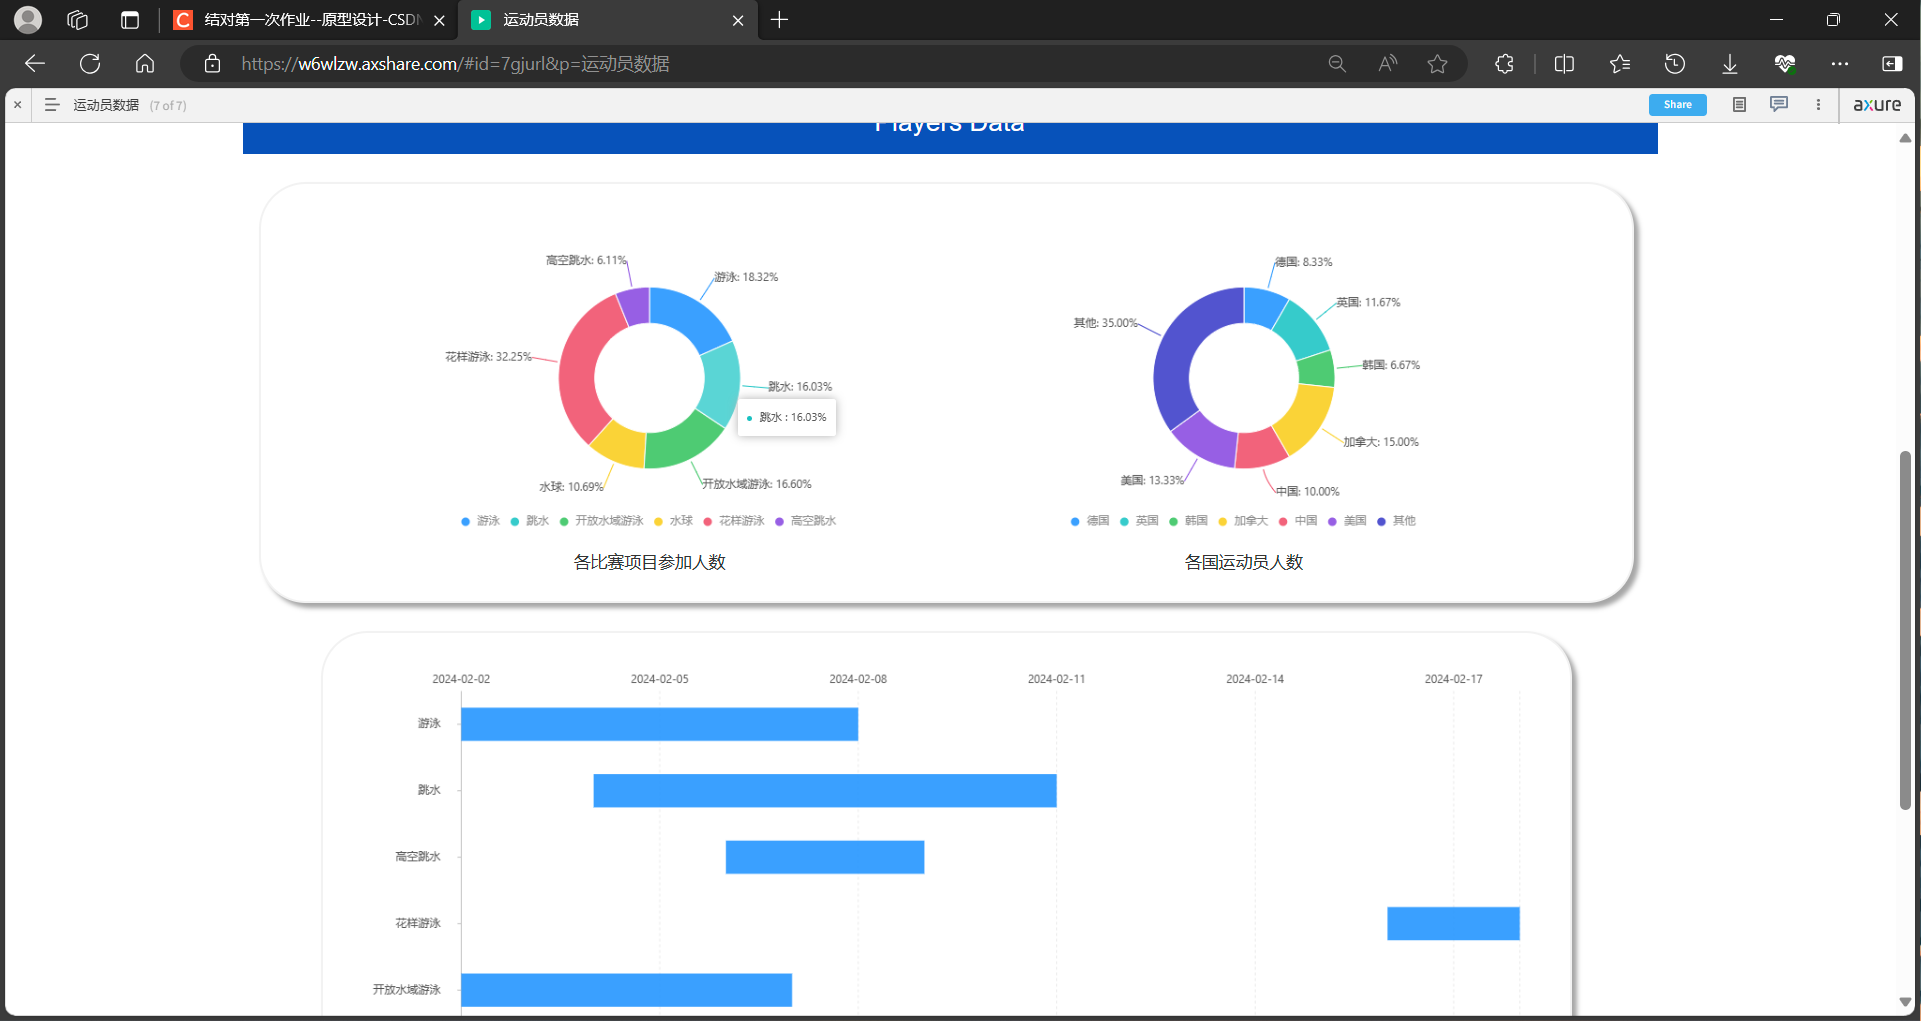Screen dimensions: 1921x1021
Task: Open browser settings and more menu
Action: click(x=1839, y=64)
